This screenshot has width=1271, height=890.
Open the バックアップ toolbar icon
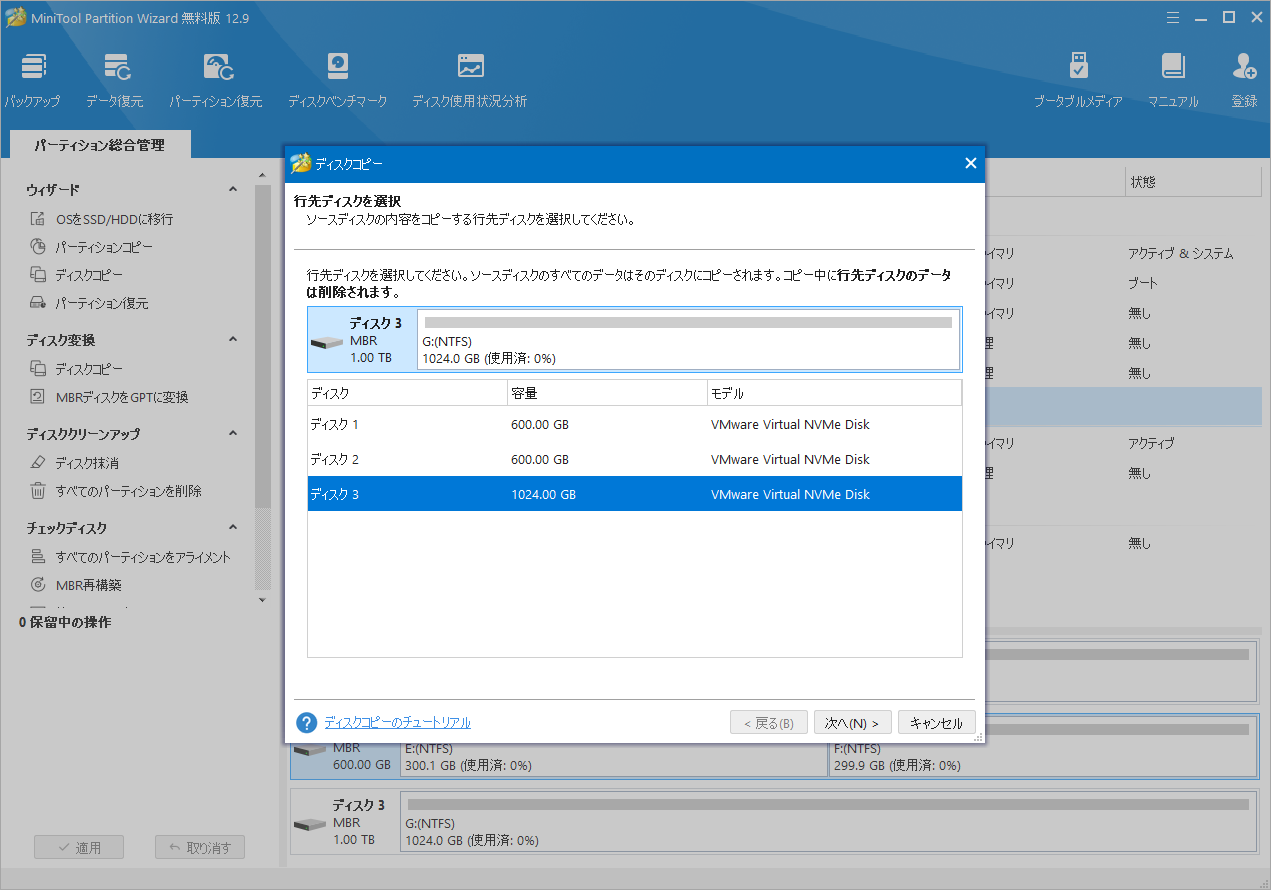click(33, 80)
